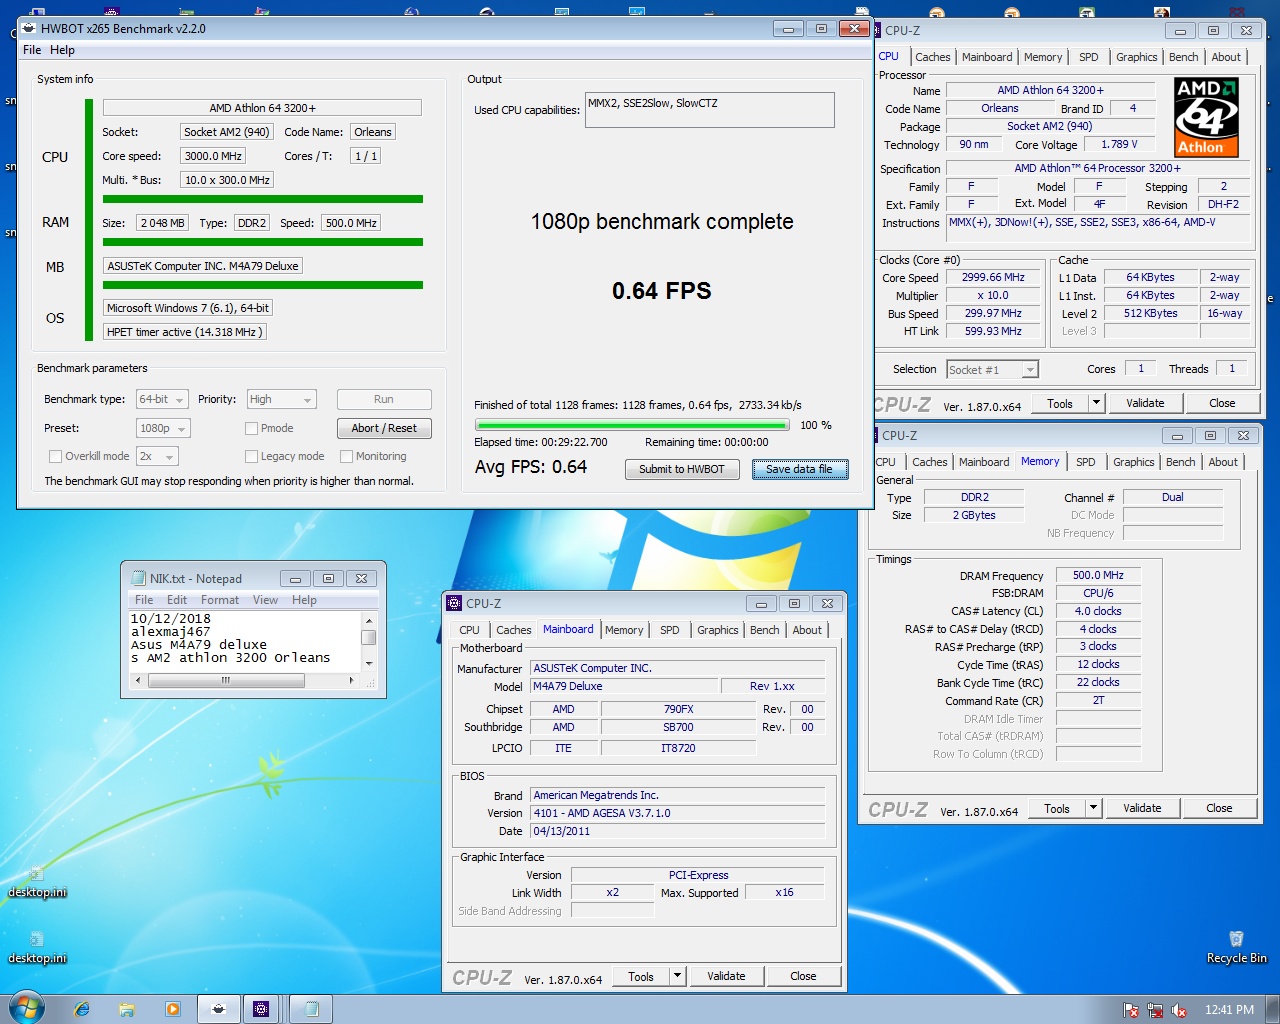
Task: Open Windows Explorer folder taskbar icon
Action: (x=127, y=1009)
